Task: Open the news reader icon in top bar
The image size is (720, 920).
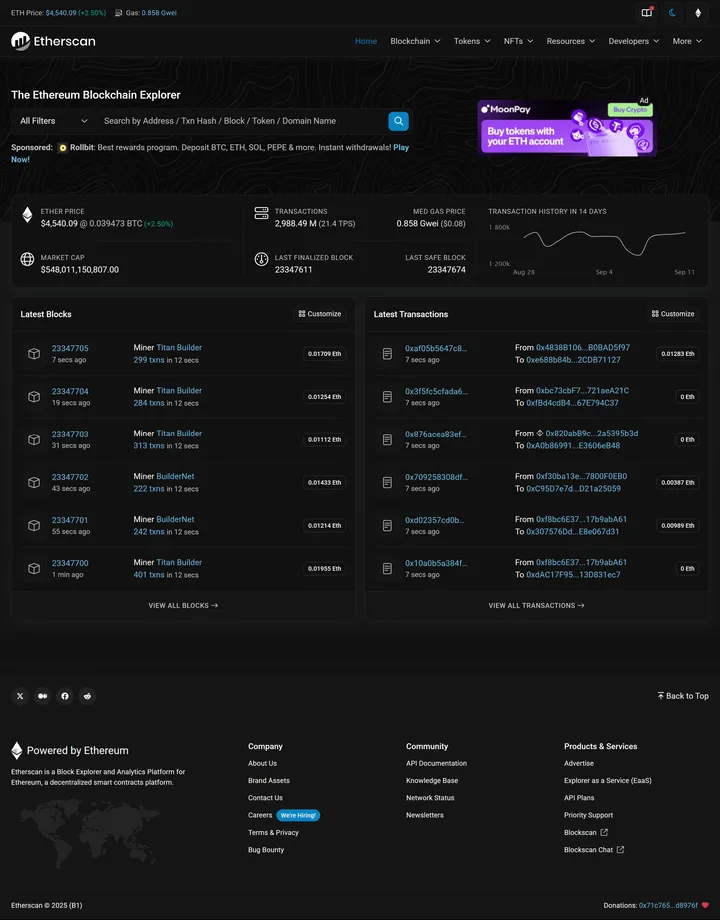Action: [x=647, y=13]
